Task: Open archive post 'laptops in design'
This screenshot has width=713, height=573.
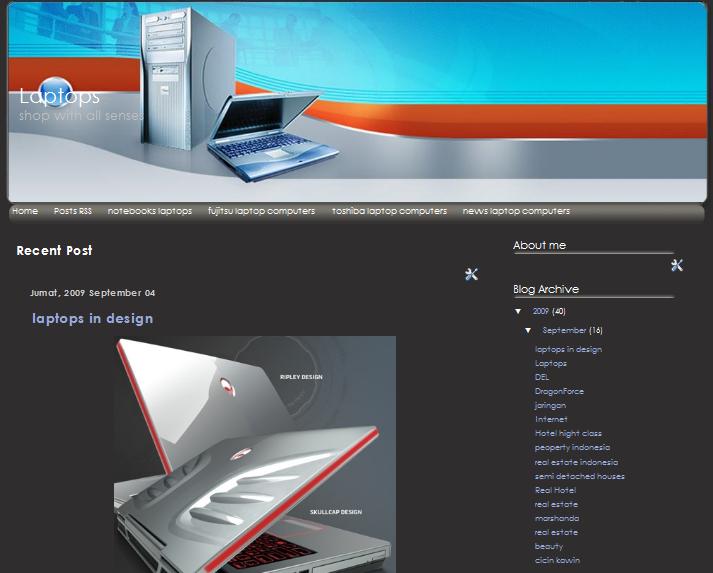Action: click(x=568, y=349)
